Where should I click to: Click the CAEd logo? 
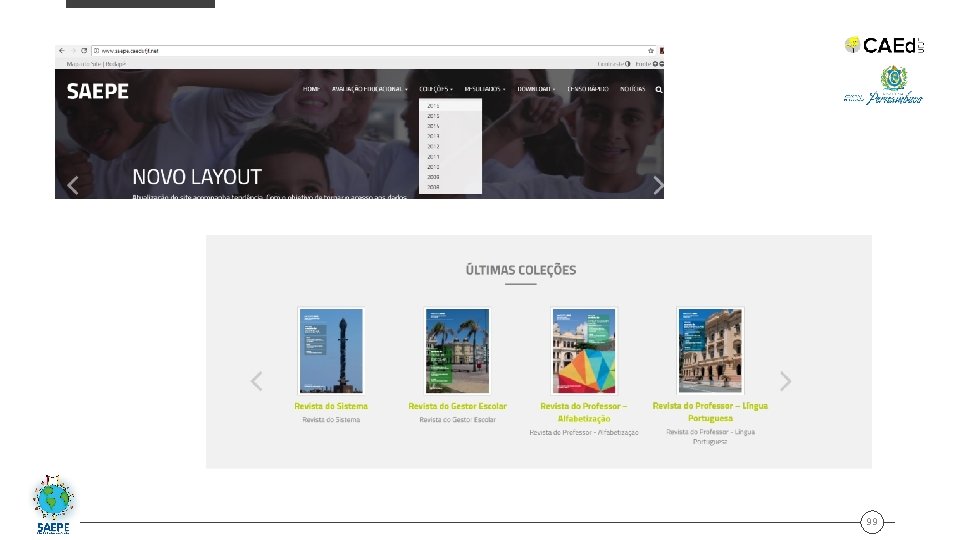coord(885,45)
